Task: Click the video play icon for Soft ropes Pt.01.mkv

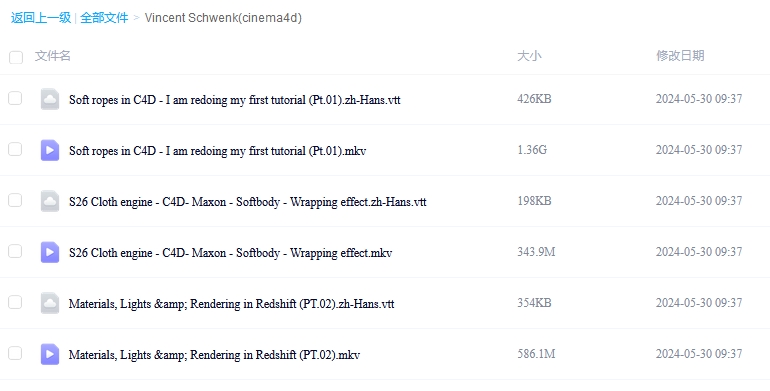Action: pyautogui.click(x=50, y=150)
